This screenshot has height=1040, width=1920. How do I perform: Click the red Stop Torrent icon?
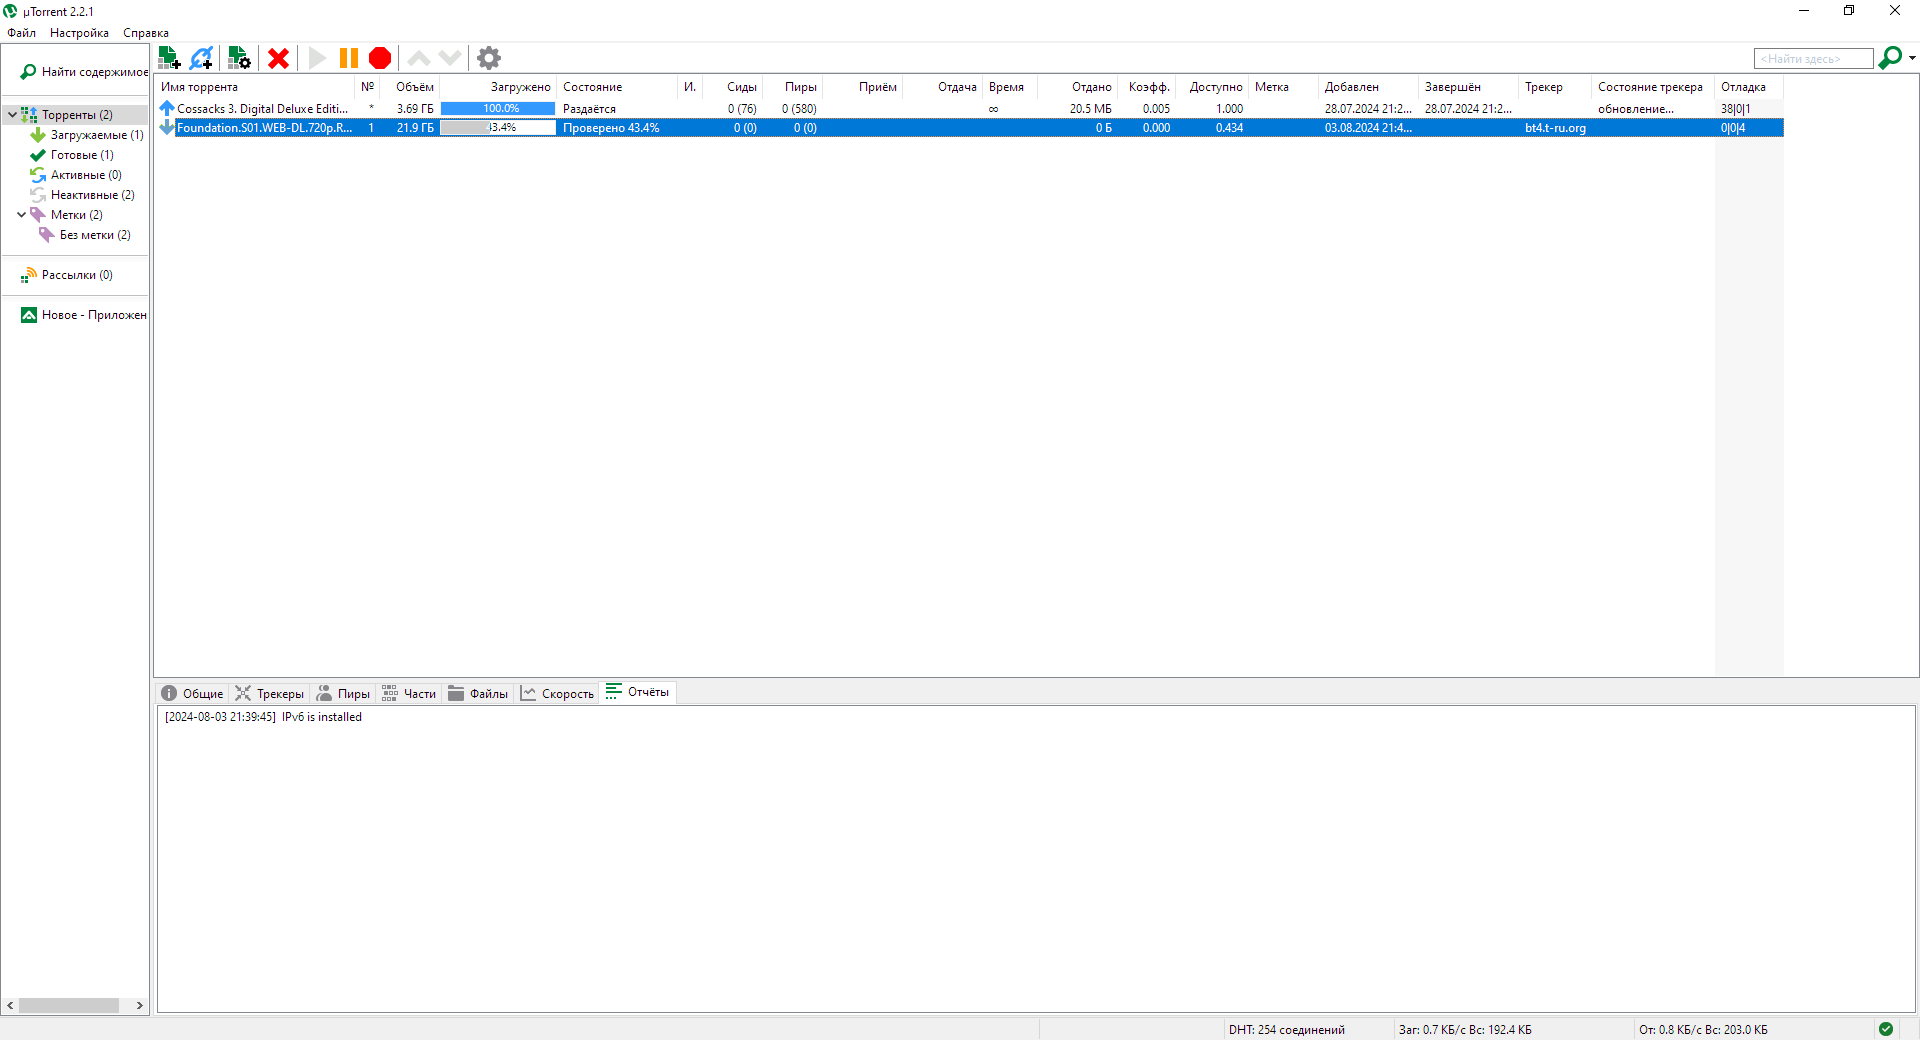380,58
